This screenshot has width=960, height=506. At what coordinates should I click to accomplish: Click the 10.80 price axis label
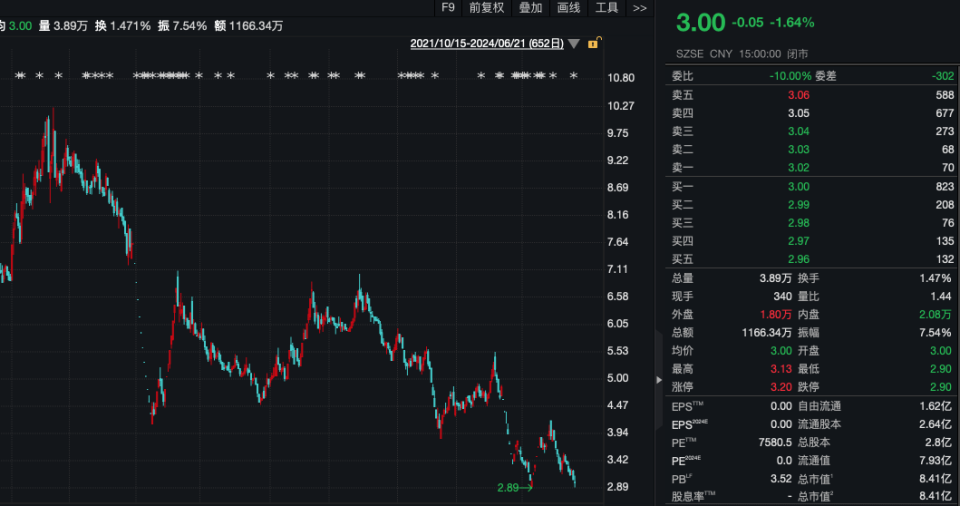point(622,78)
